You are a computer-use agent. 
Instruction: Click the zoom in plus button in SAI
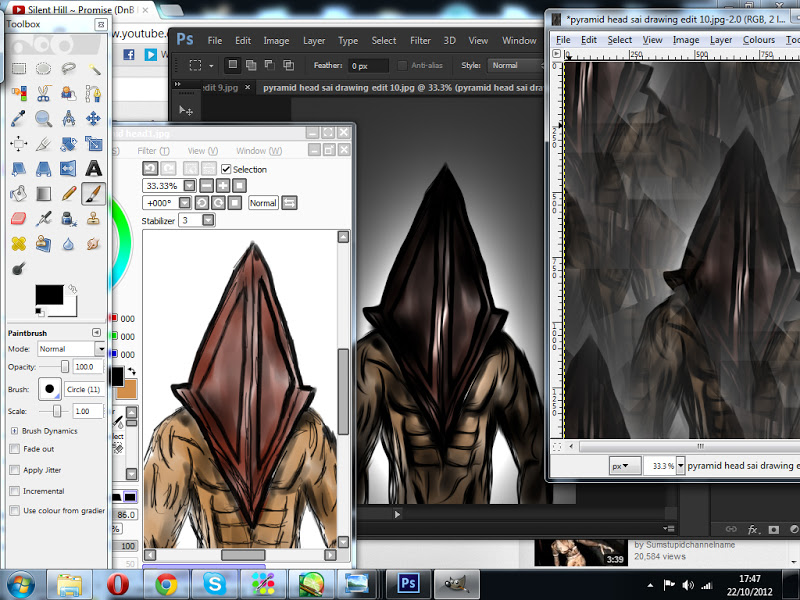point(221,186)
